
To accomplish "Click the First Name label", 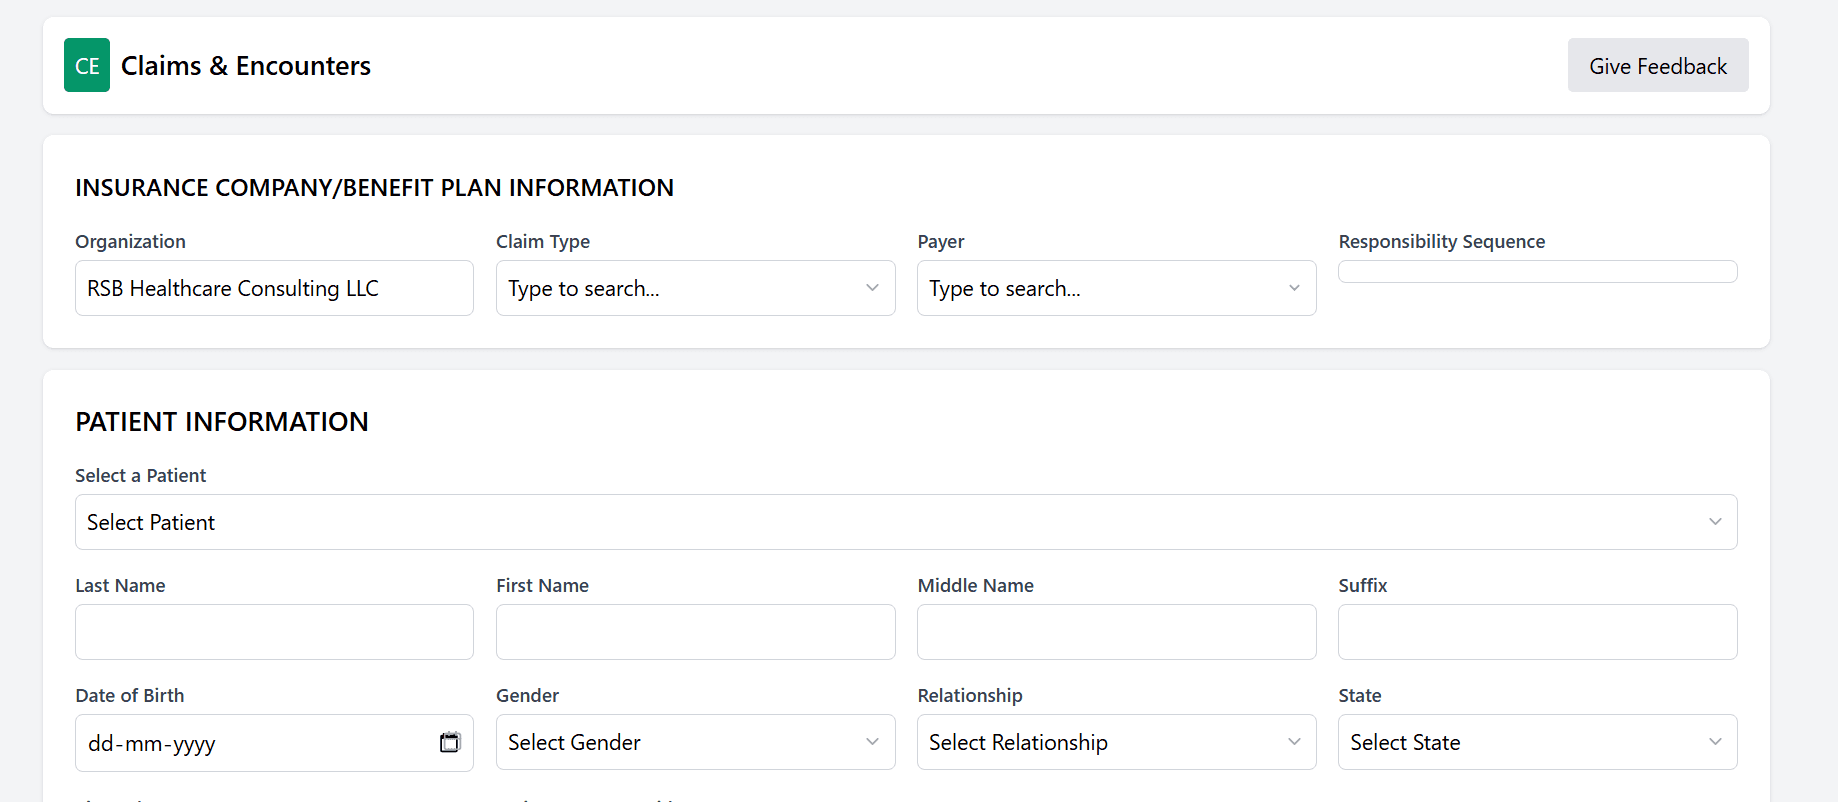I will (542, 586).
